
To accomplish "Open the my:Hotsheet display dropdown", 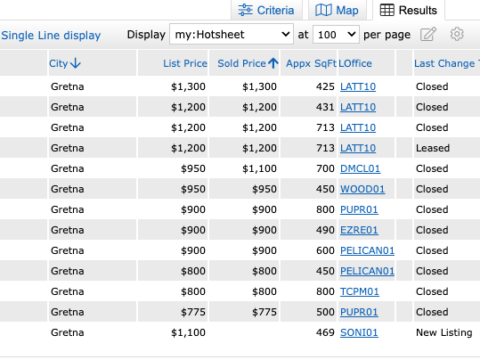I will pyautogui.click(x=231, y=34).
